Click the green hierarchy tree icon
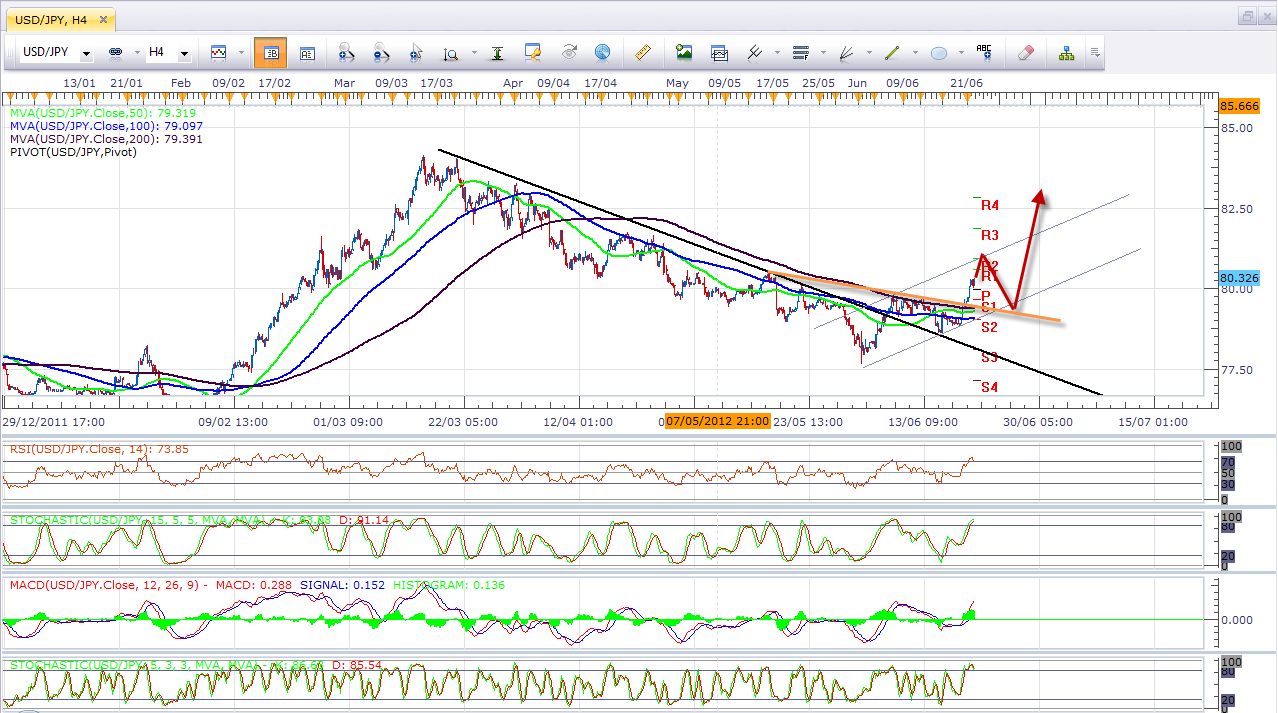The image size is (1278, 713). (x=1067, y=52)
